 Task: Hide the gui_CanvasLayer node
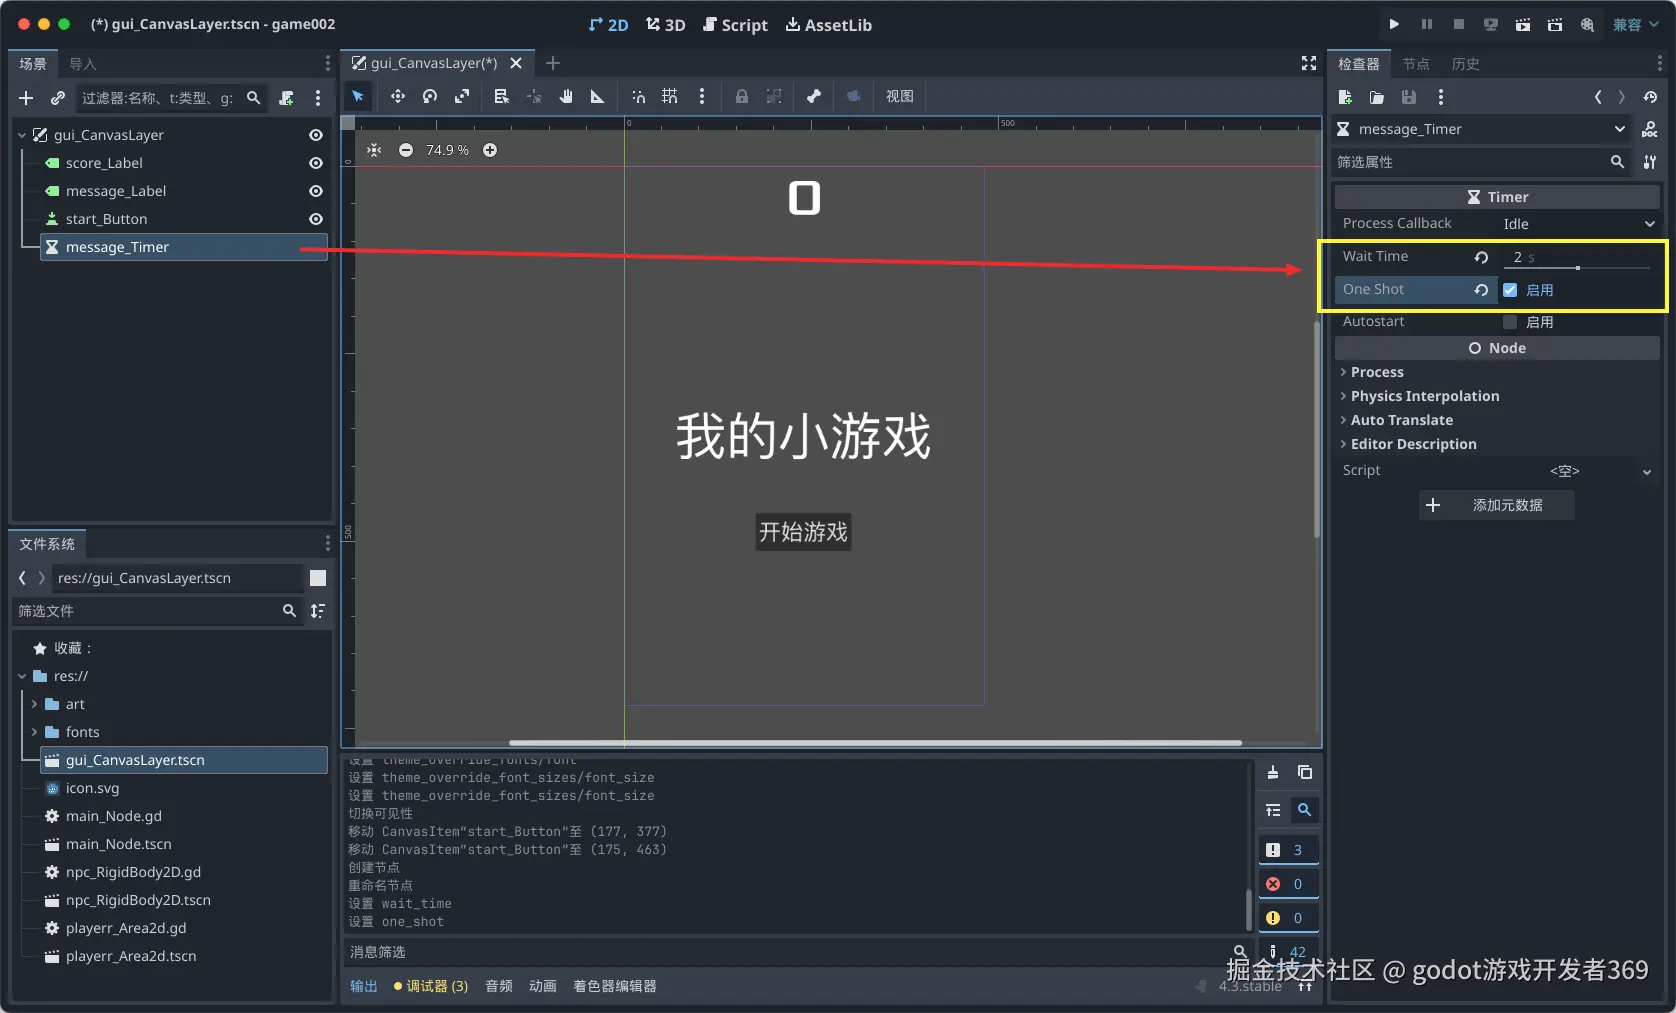click(x=316, y=135)
